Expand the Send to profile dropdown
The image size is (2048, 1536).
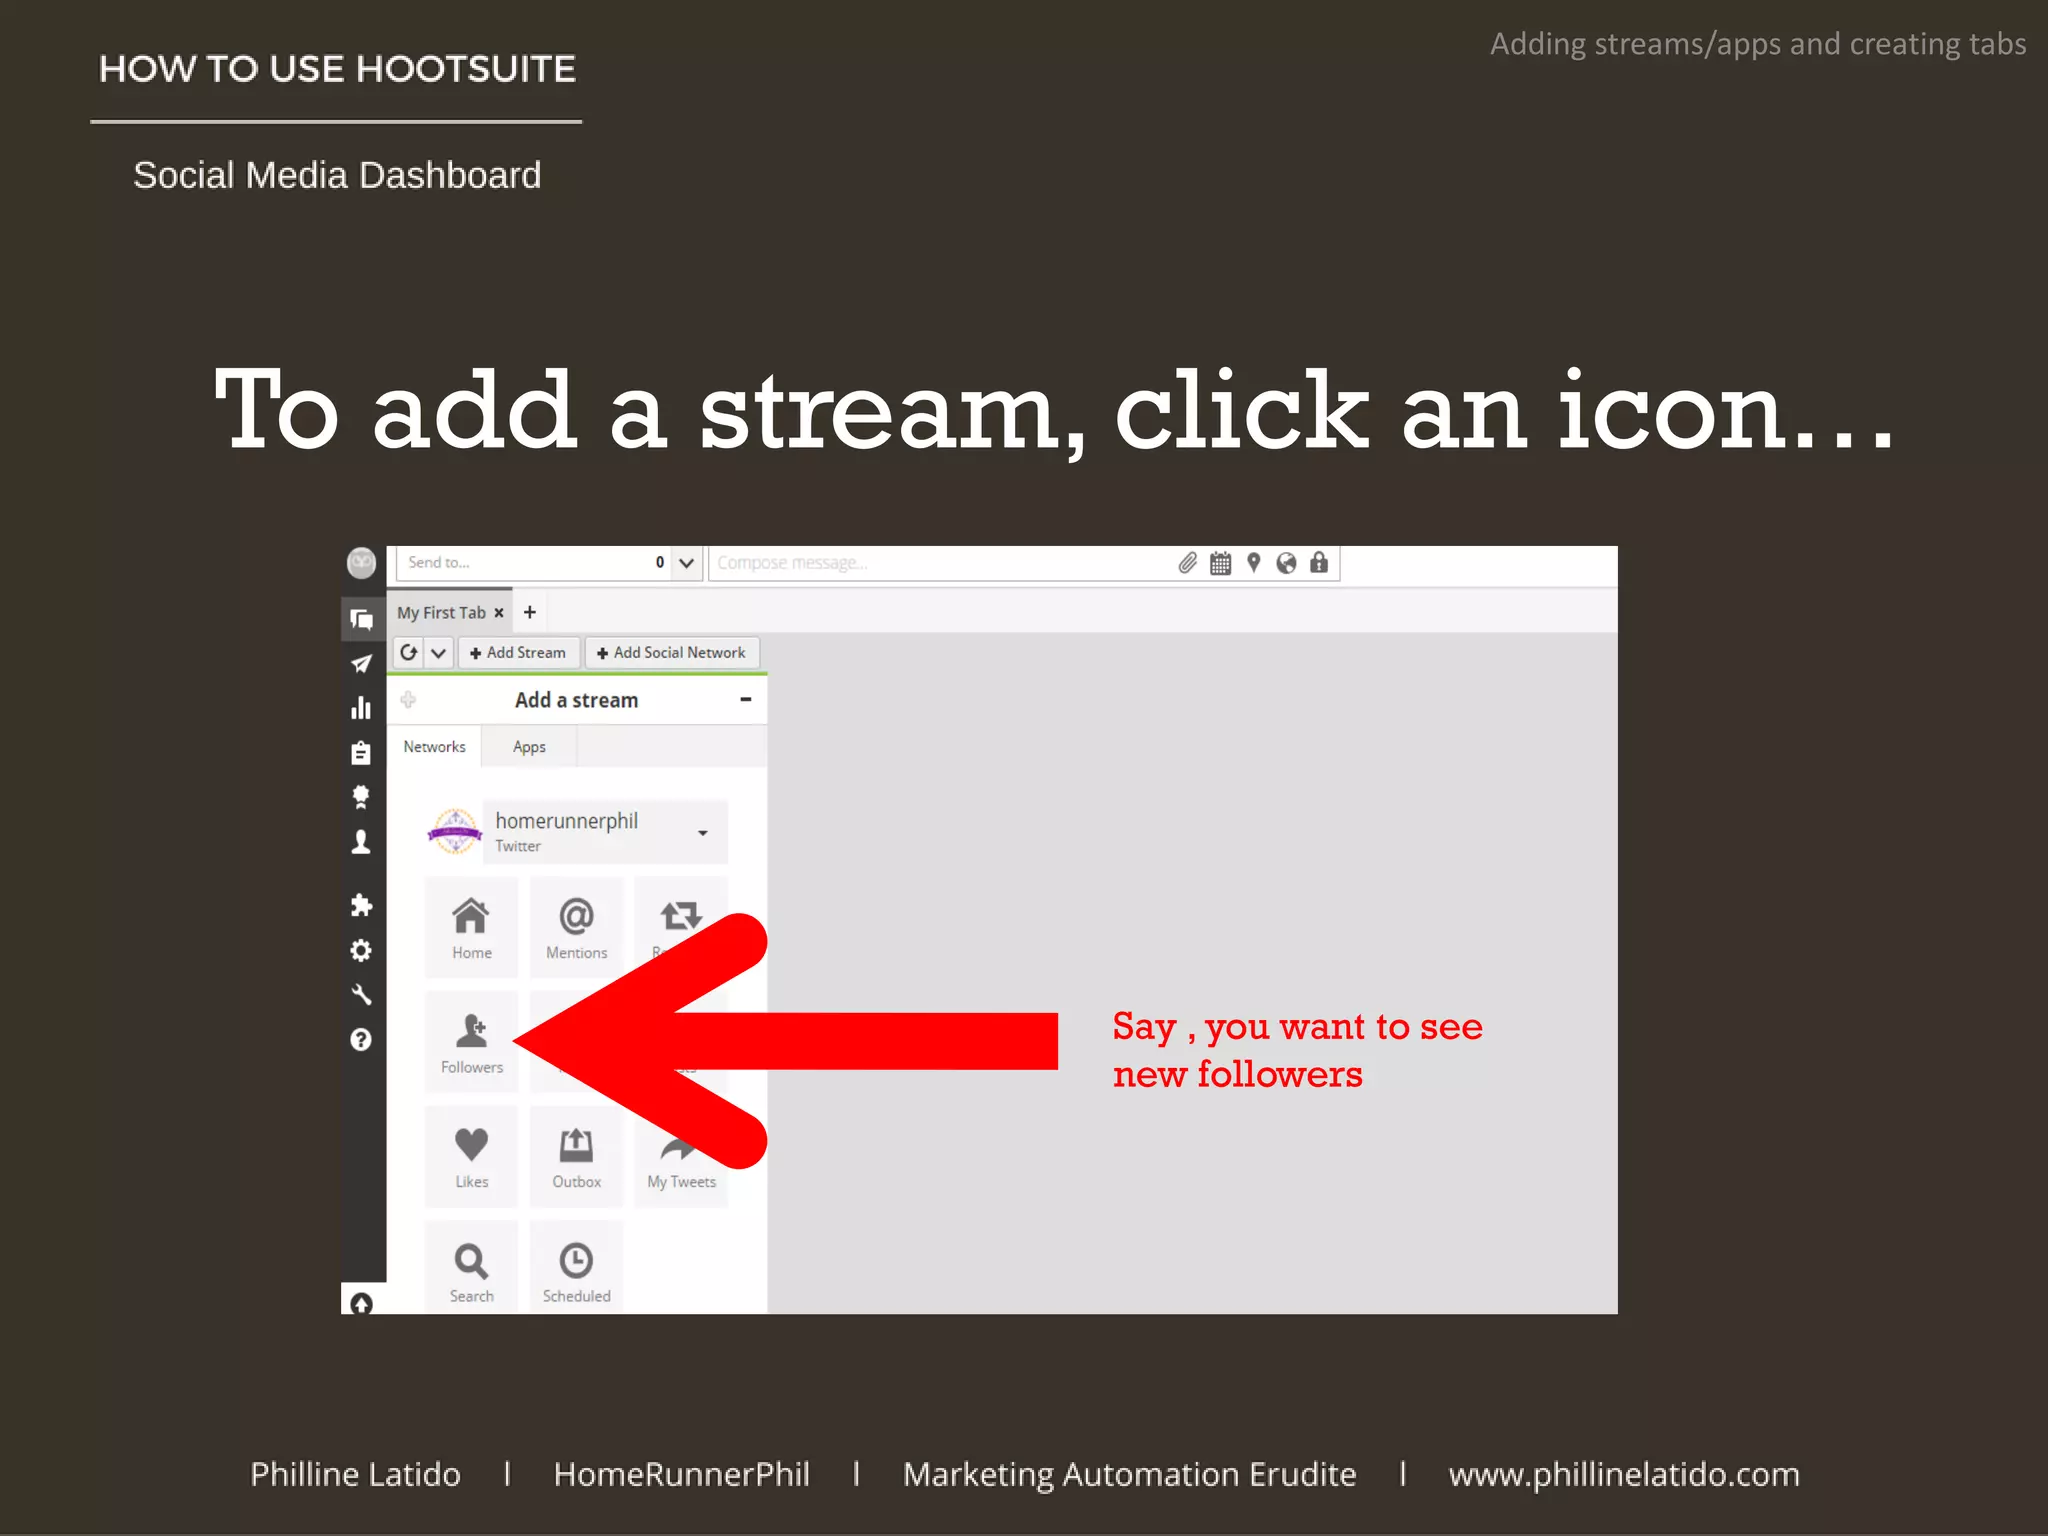pos(687,563)
